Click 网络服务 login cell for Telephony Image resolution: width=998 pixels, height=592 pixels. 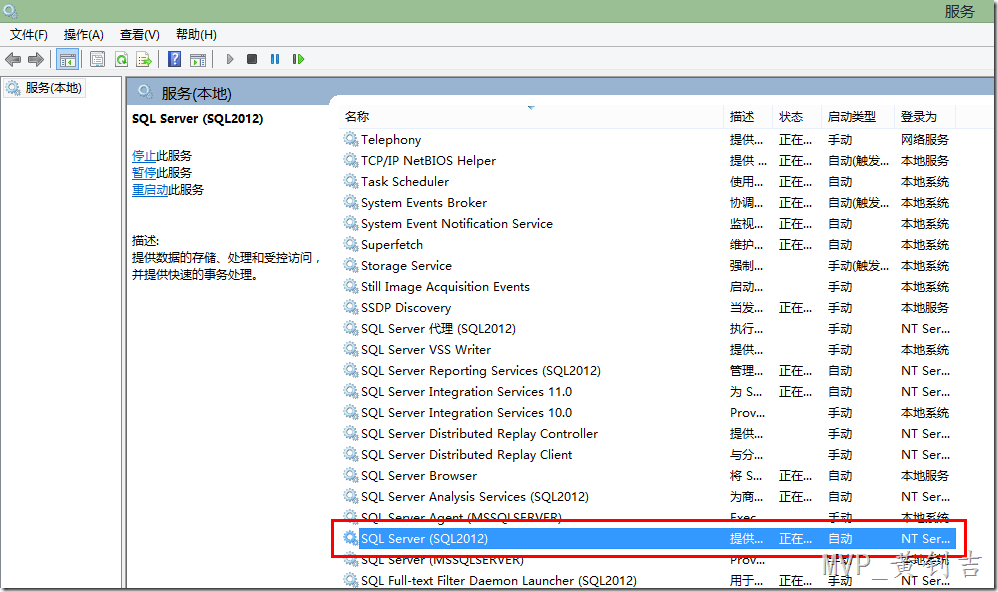[925, 139]
